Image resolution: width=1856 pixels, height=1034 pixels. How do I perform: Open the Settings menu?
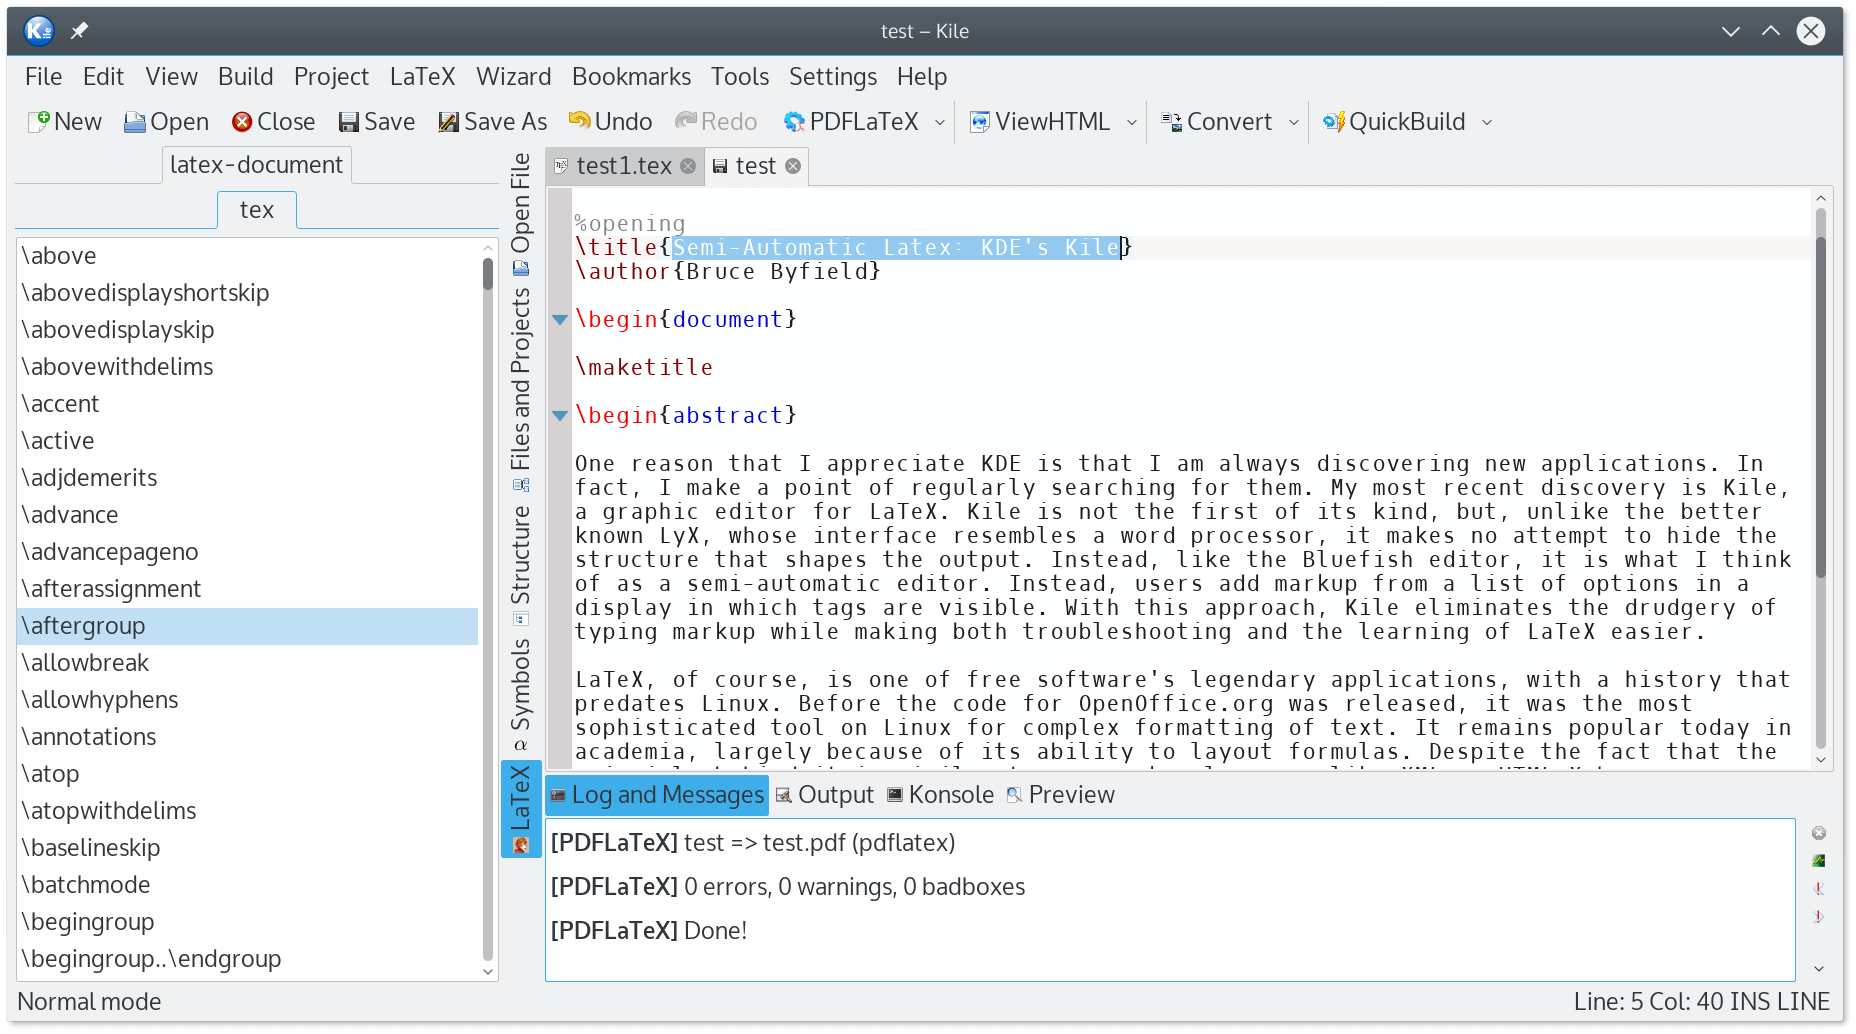[x=832, y=77]
